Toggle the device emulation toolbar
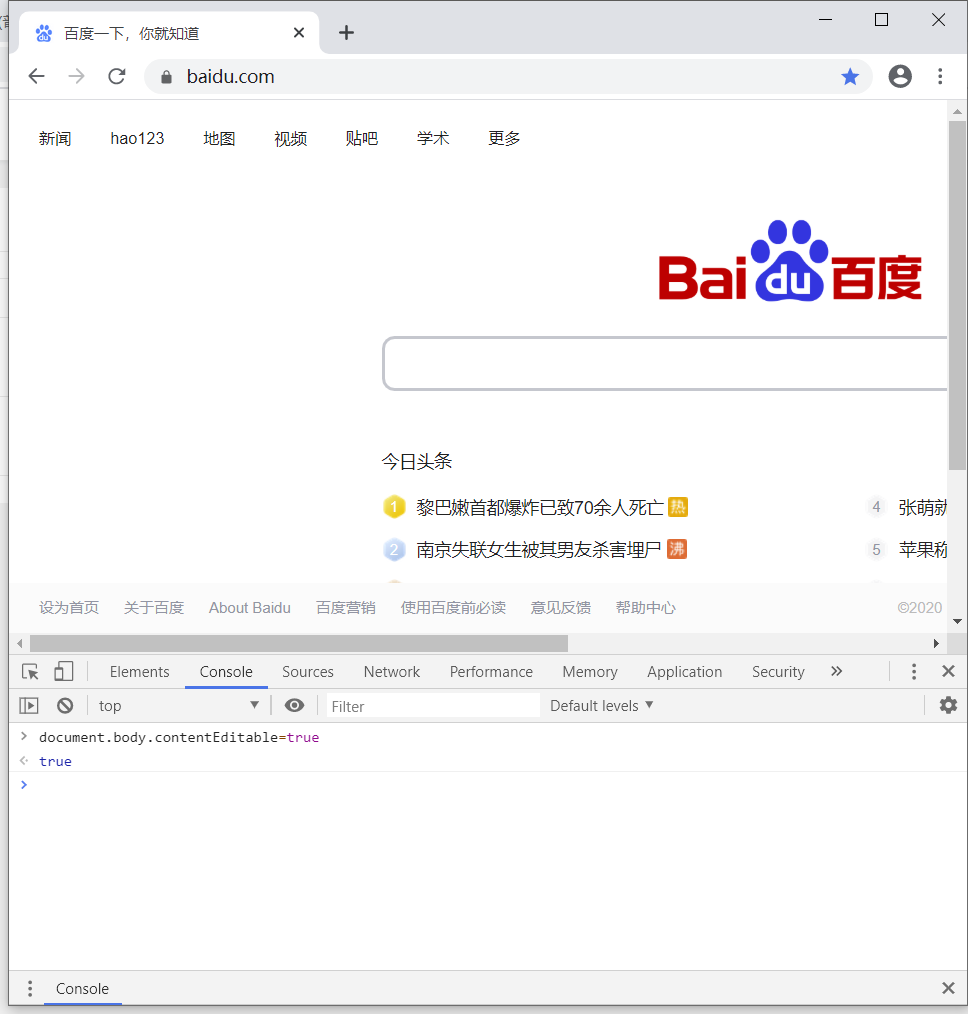 [63, 671]
